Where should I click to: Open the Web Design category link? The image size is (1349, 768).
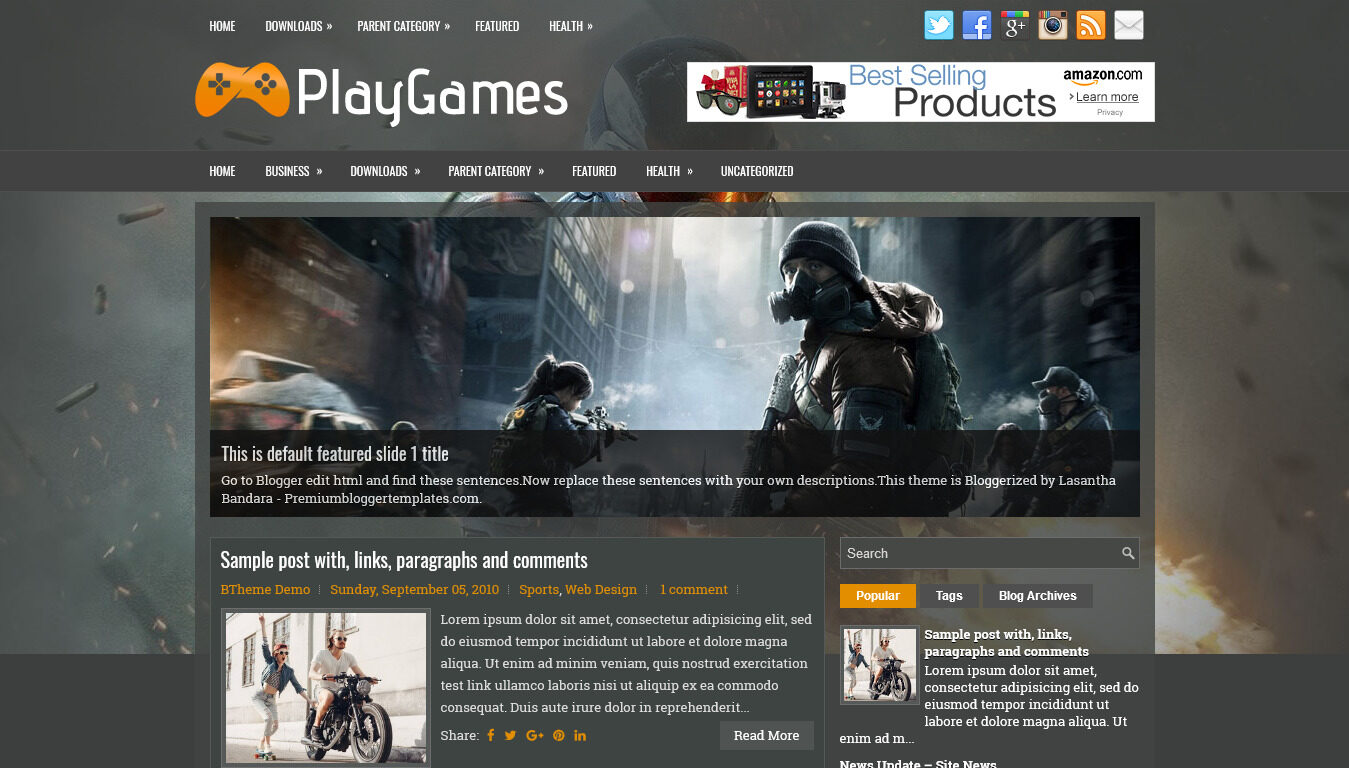601,589
